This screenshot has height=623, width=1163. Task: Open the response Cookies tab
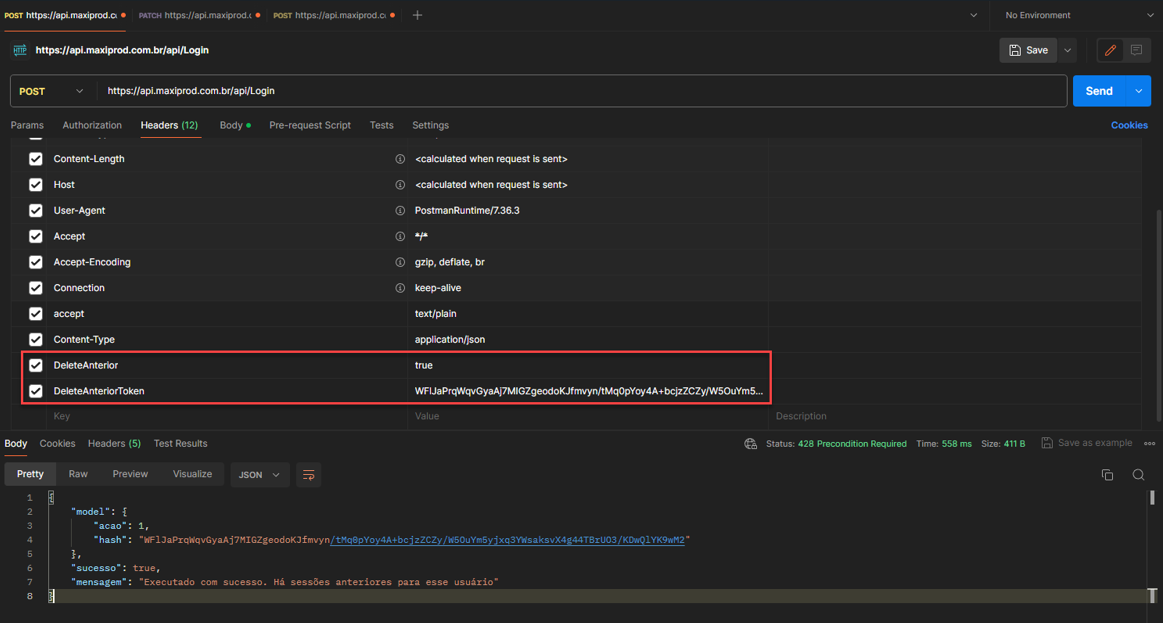point(57,444)
